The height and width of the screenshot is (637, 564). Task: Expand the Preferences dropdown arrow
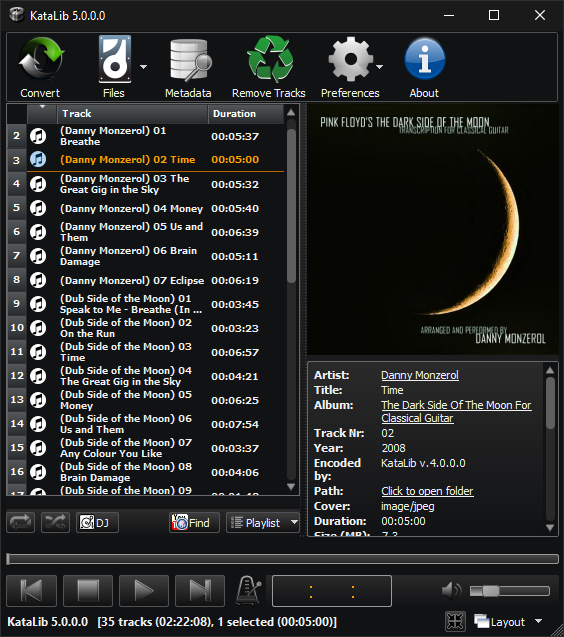tap(380, 67)
